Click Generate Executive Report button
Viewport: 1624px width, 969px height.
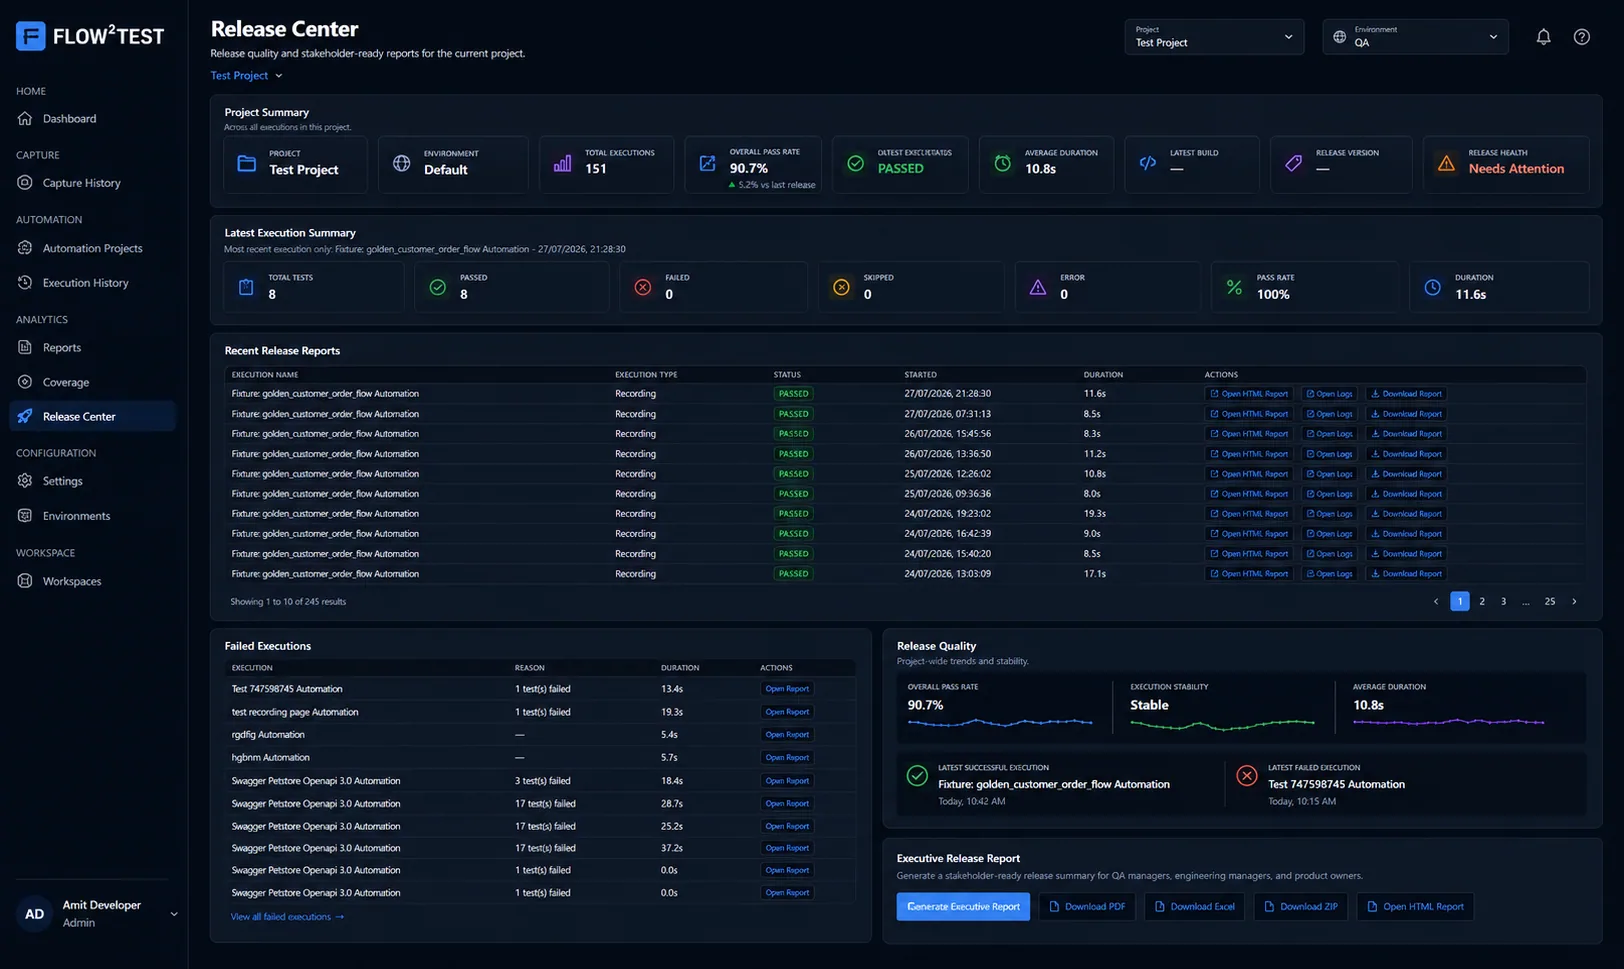pyautogui.click(x=963, y=906)
